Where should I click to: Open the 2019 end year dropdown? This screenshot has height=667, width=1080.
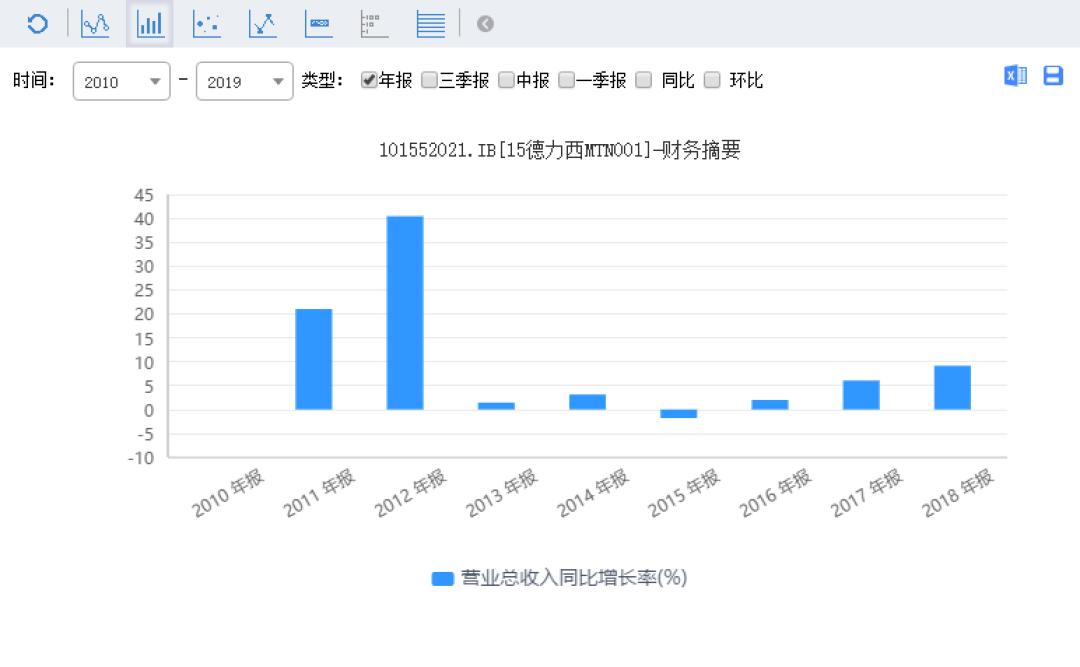(x=244, y=82)
